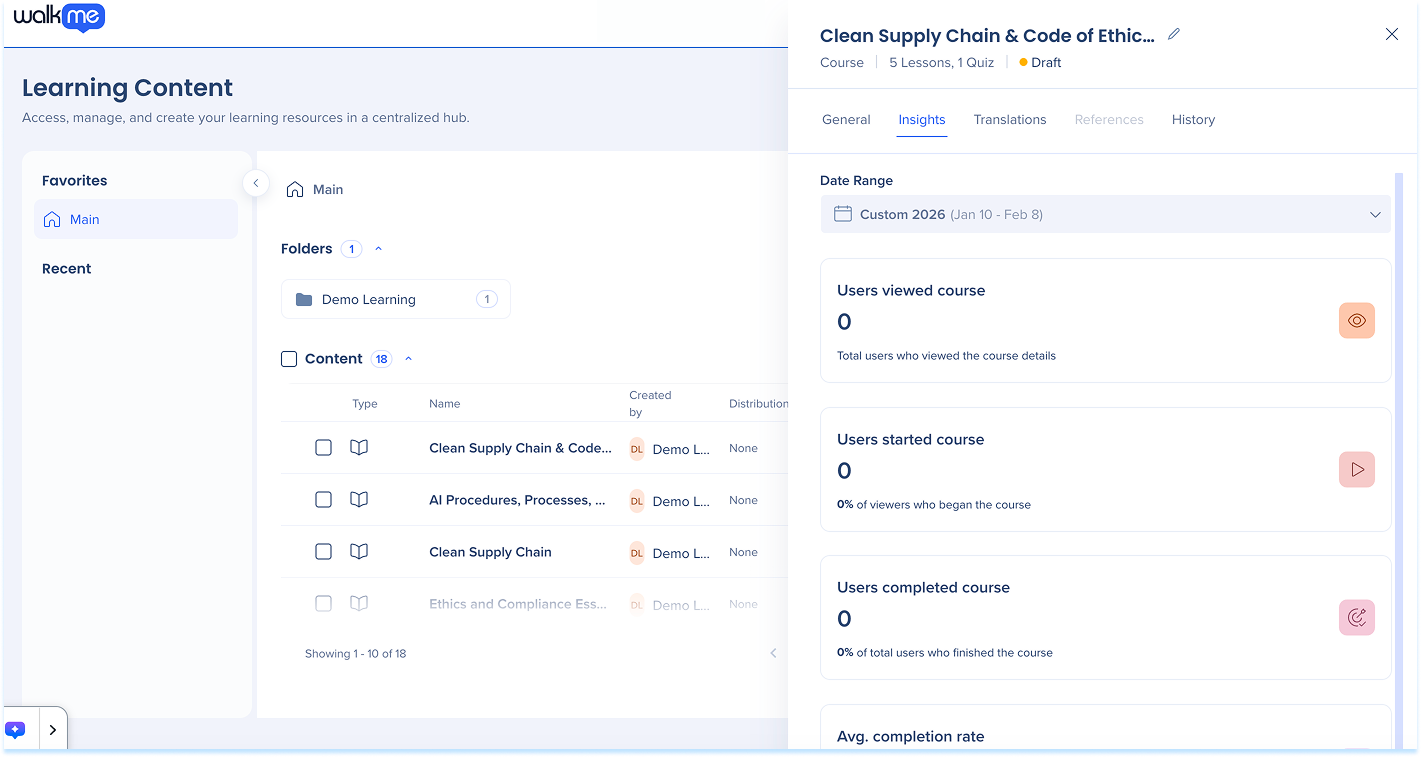Collapse the left sidebar with arrow button
The image size is (1421, 757).
[256, 183]
